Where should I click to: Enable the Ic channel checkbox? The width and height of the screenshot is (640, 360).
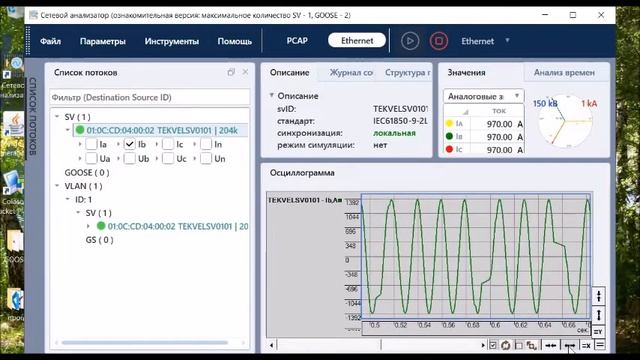(168, 144)
